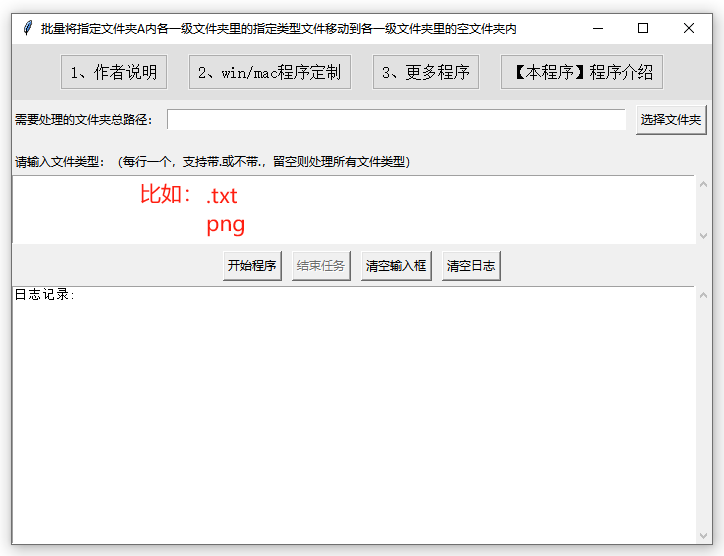Viewport: 724px width, 556px height.
Task: Click the file type box scroll-down arrow
Action: (x=703, y=236)
